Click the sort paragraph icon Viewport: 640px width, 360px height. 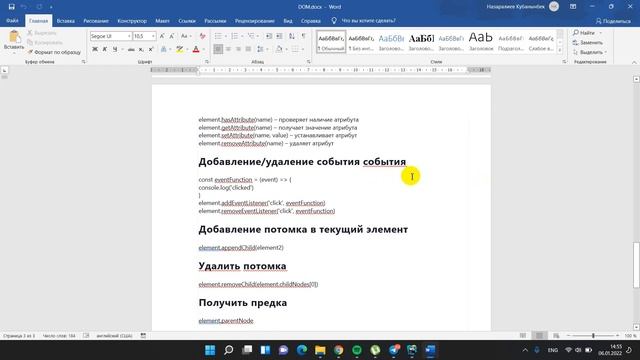[292, 36]
